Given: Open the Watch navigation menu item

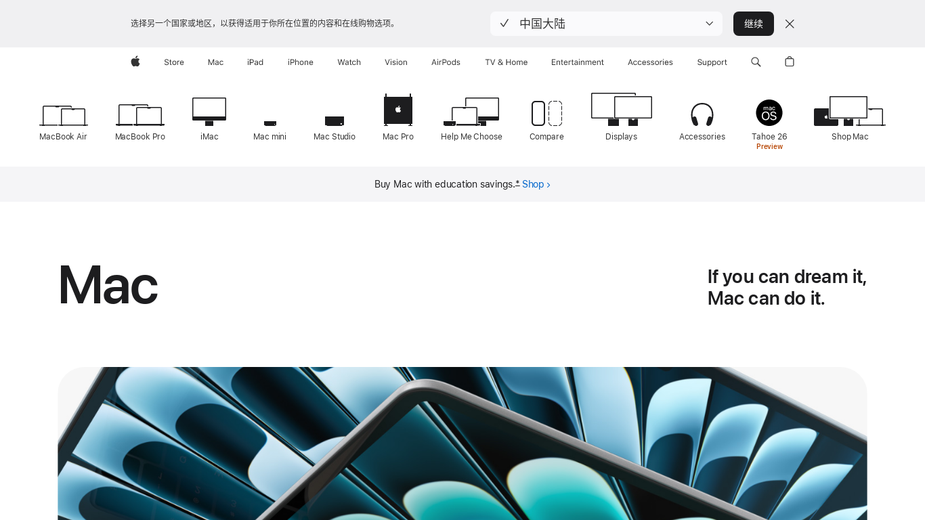Looking at the screenshot, I should pyautogui.click(x=349, y=62).
